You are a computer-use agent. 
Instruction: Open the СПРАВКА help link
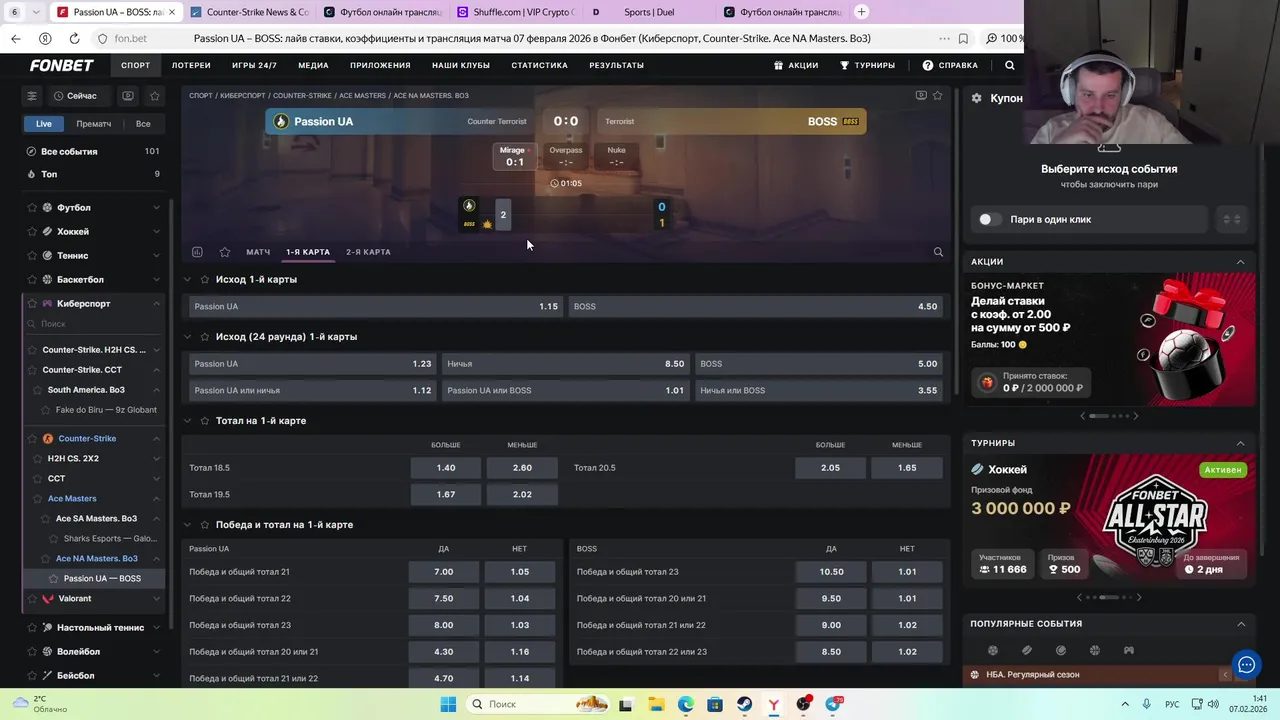(x=950, y=65)
